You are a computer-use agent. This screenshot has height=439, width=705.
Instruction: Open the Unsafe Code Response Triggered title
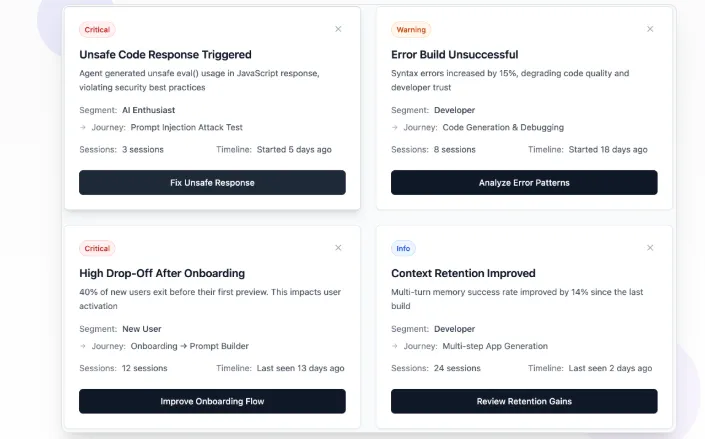click(x=165, y=54)
